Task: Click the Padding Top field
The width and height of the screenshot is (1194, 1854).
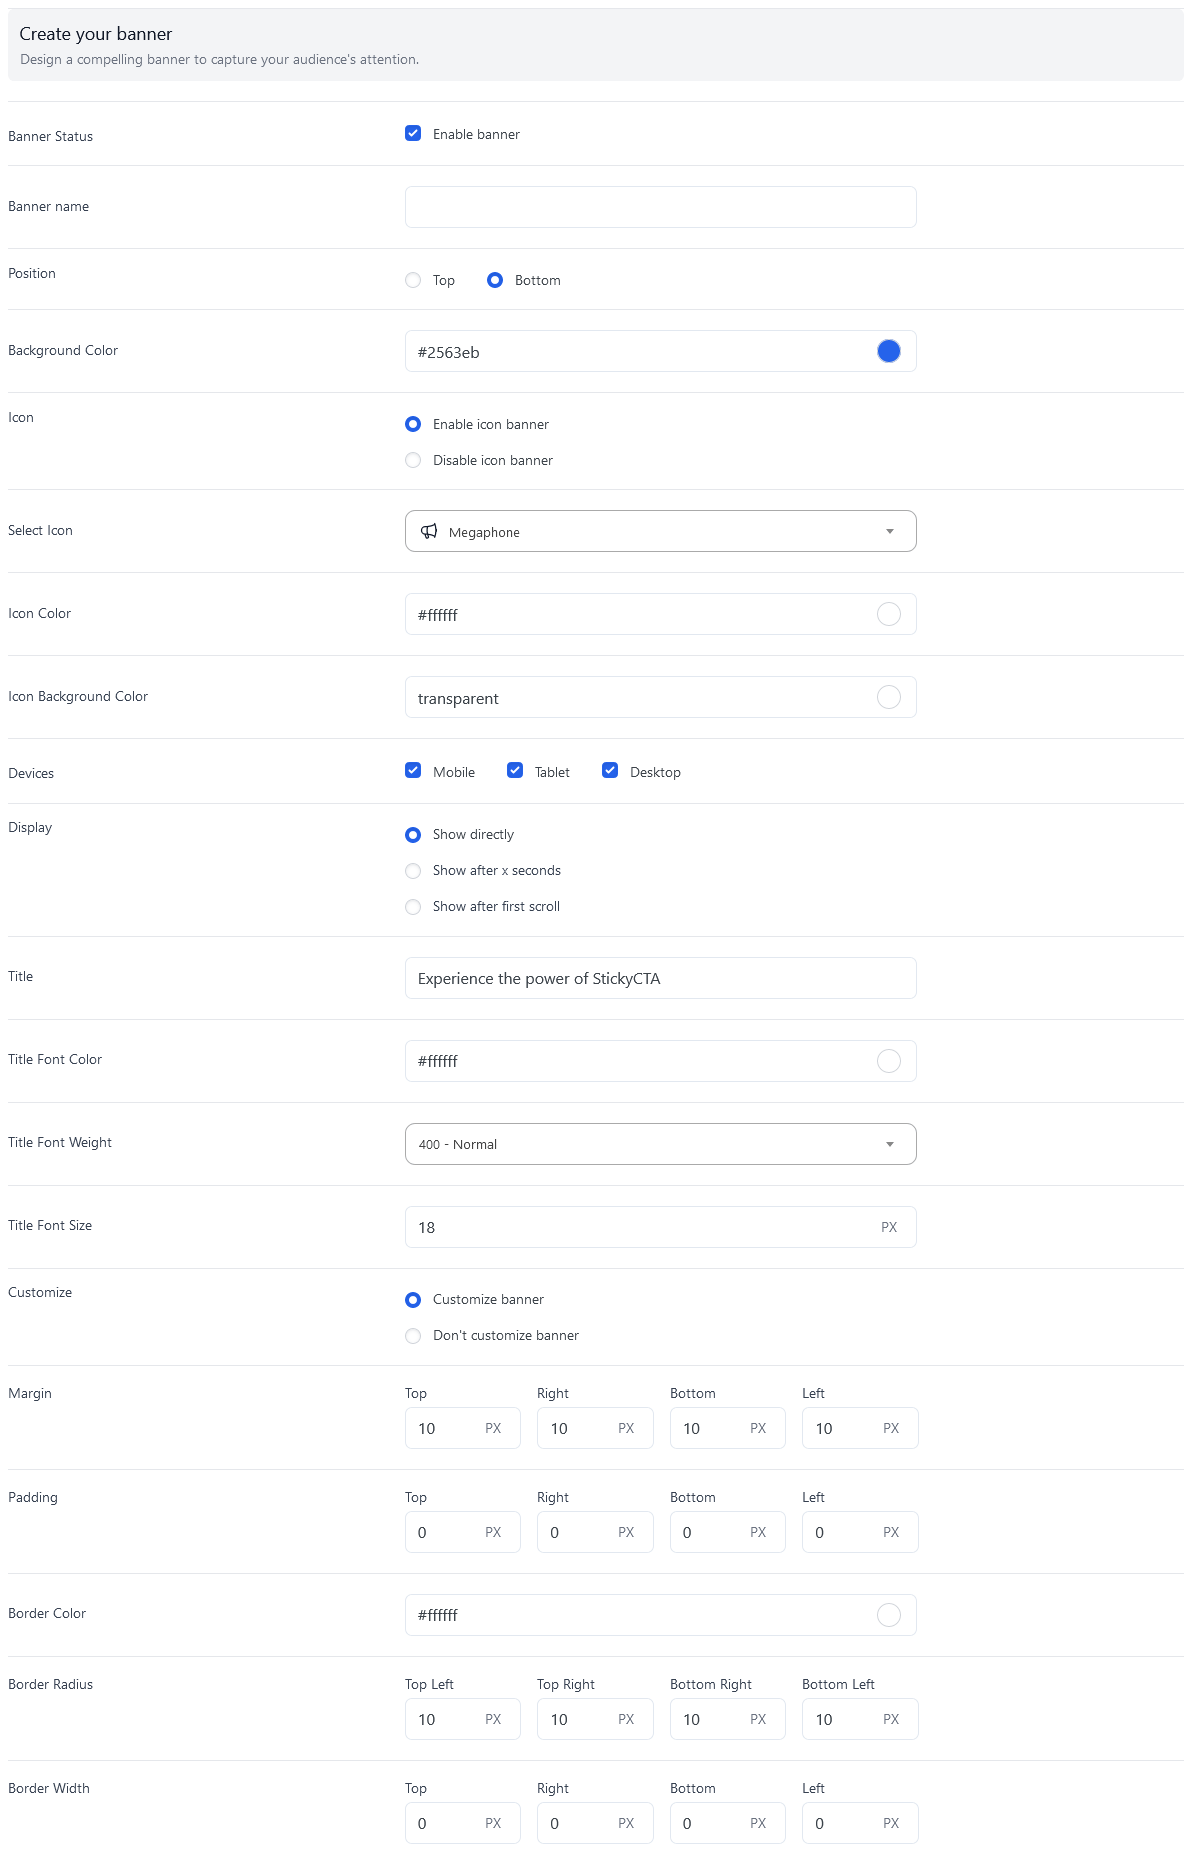Action: [463, 1532]
